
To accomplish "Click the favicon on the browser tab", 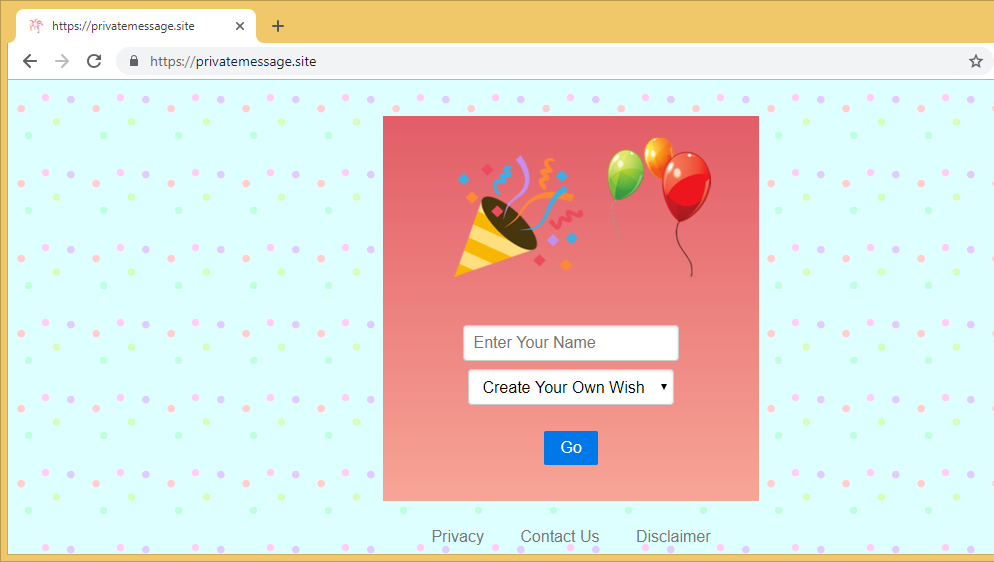I will [x=36, y=26].
